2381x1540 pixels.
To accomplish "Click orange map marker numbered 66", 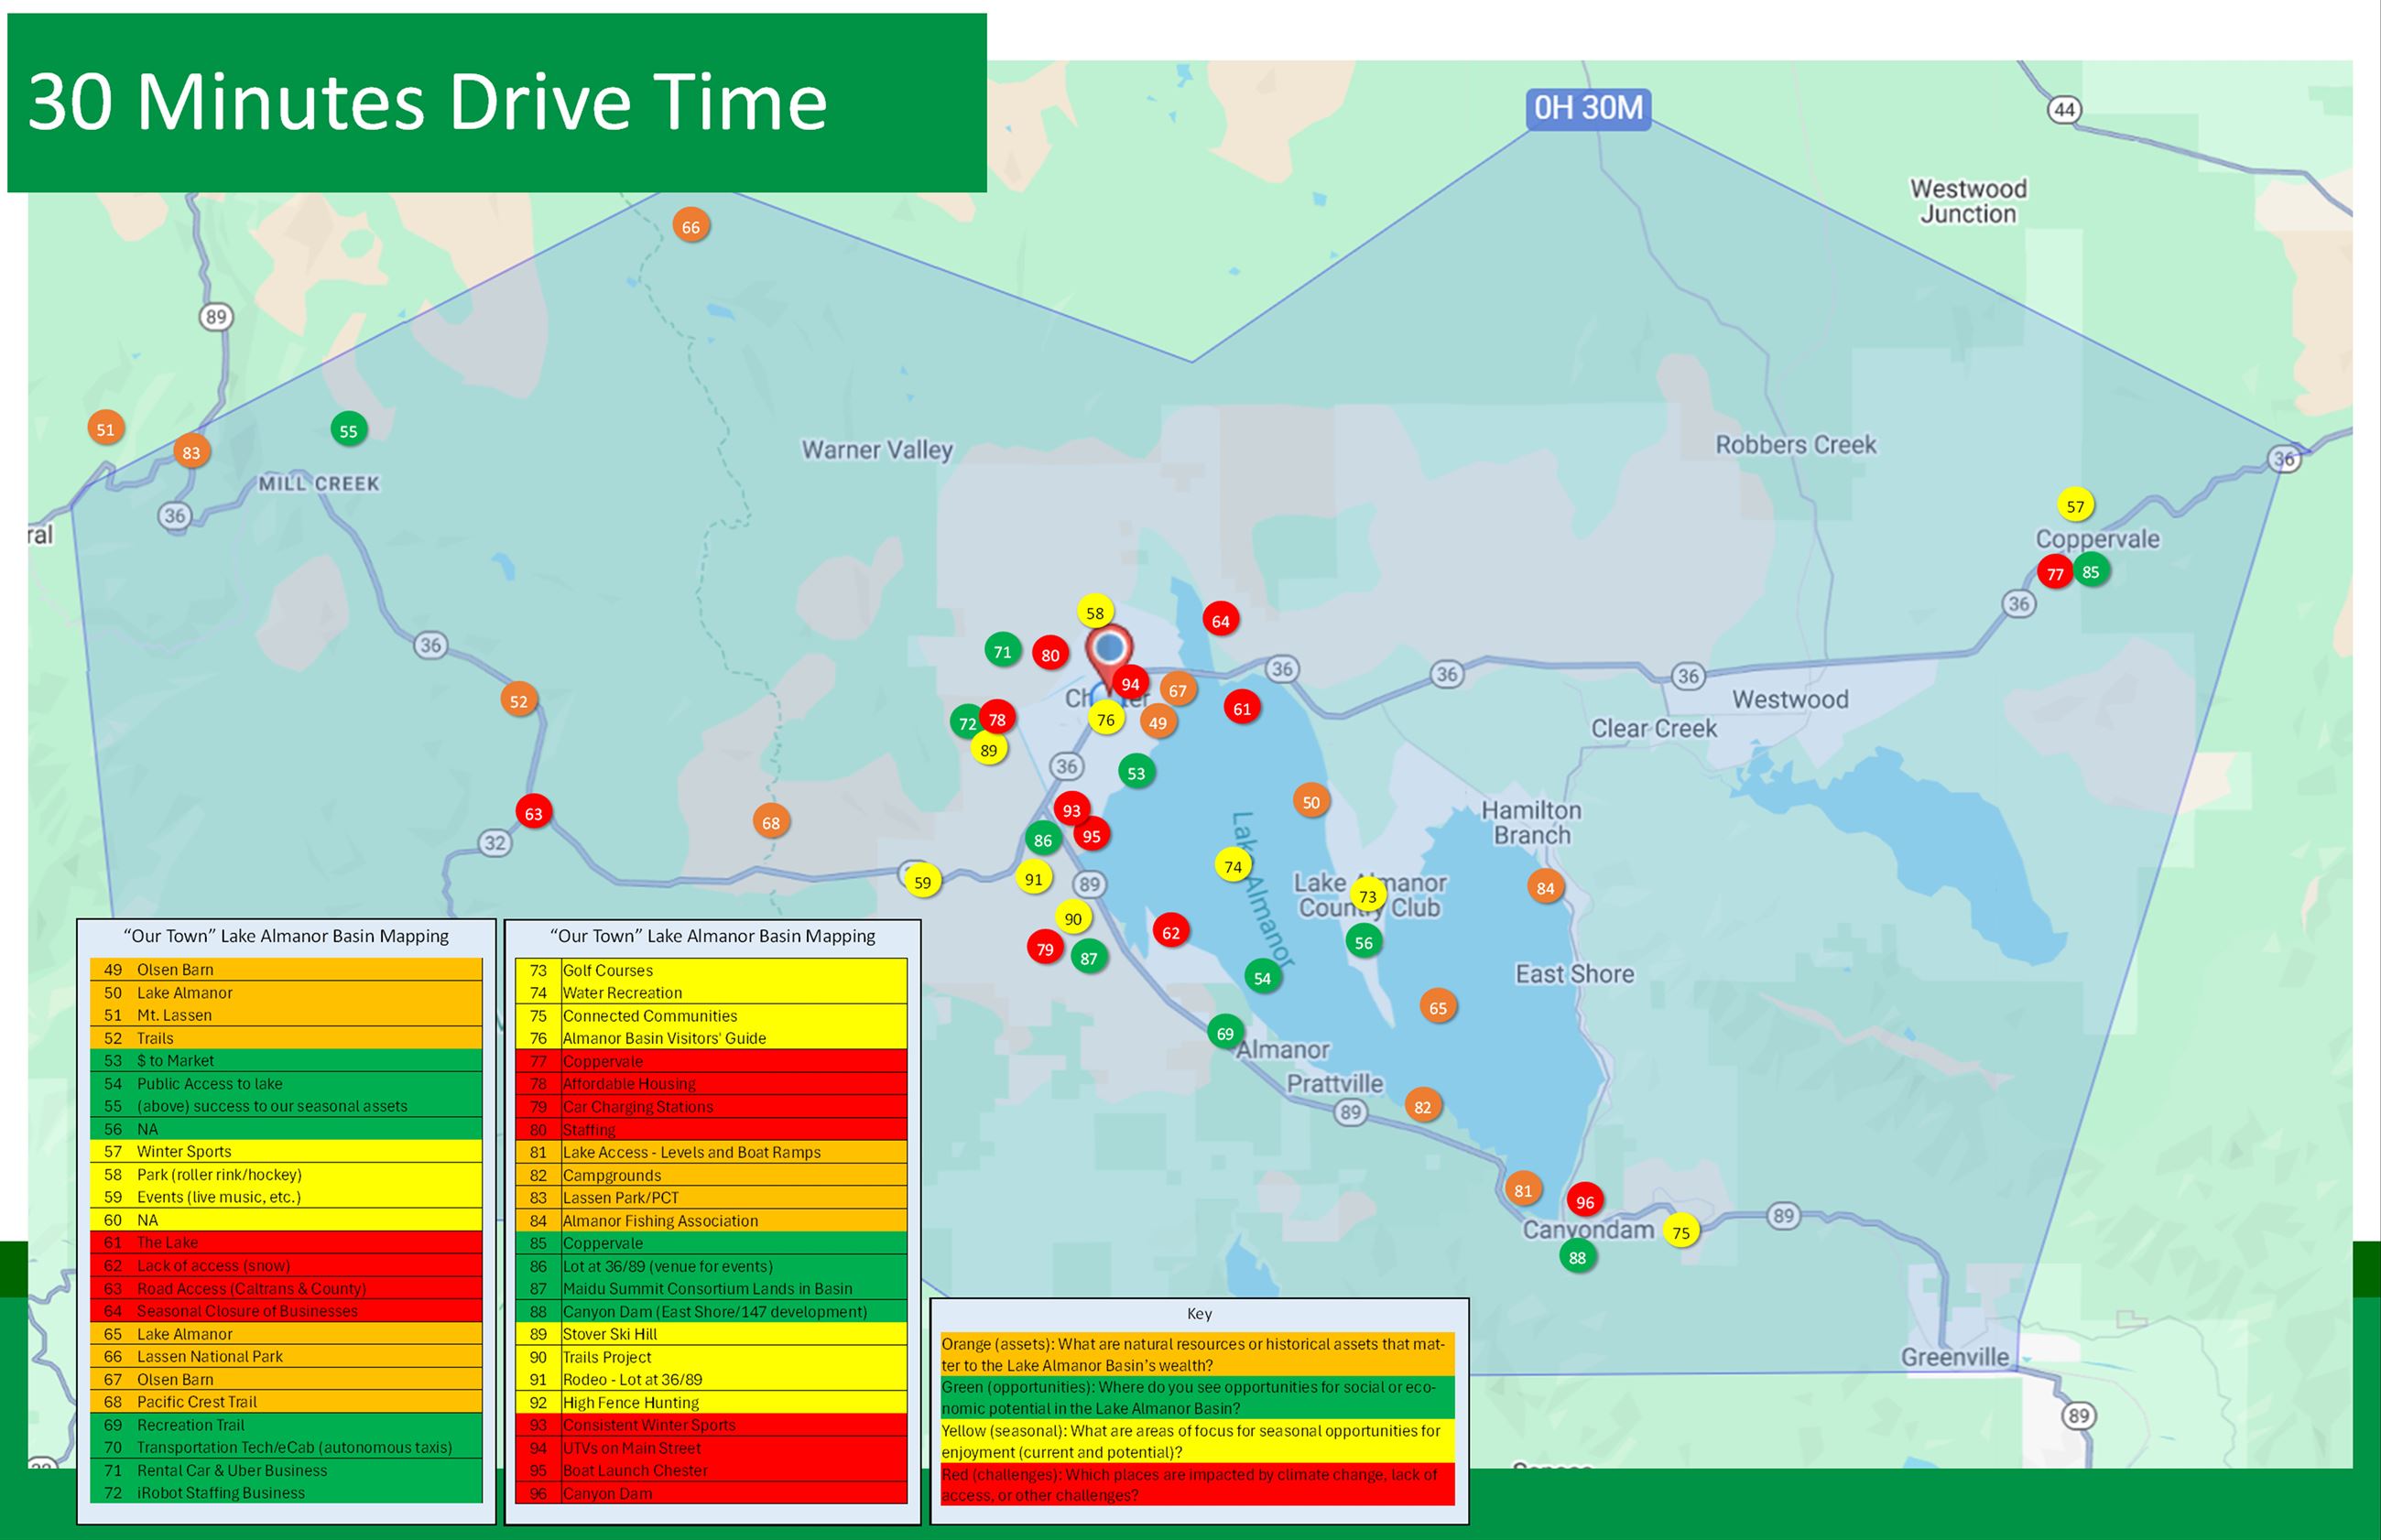I will coord(690,227).
